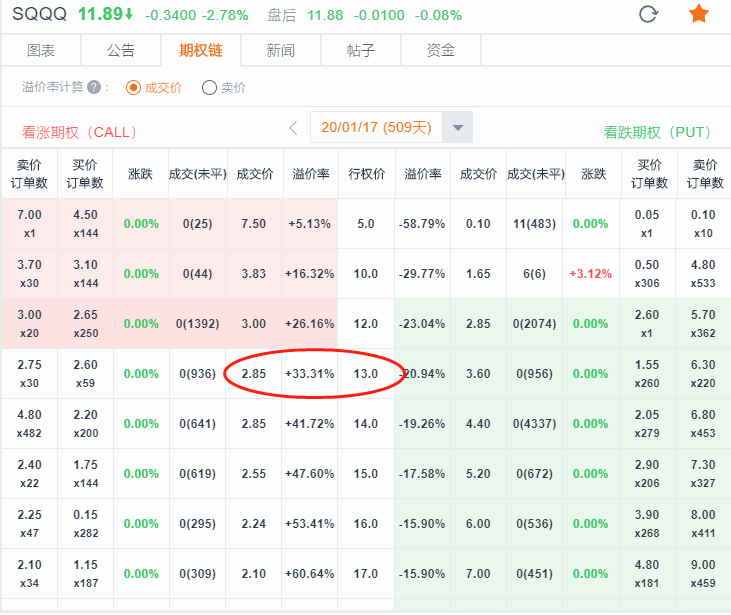This screenshot has height=615, width=731.
Task: Click the 行权价 column header
Action: point(366,174)
